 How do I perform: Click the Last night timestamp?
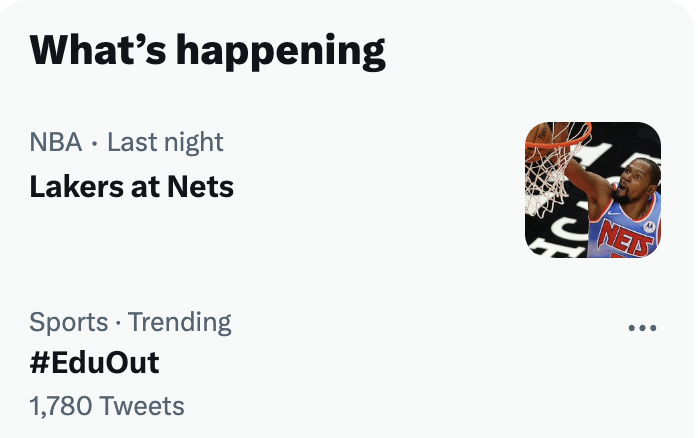(165, 142)
